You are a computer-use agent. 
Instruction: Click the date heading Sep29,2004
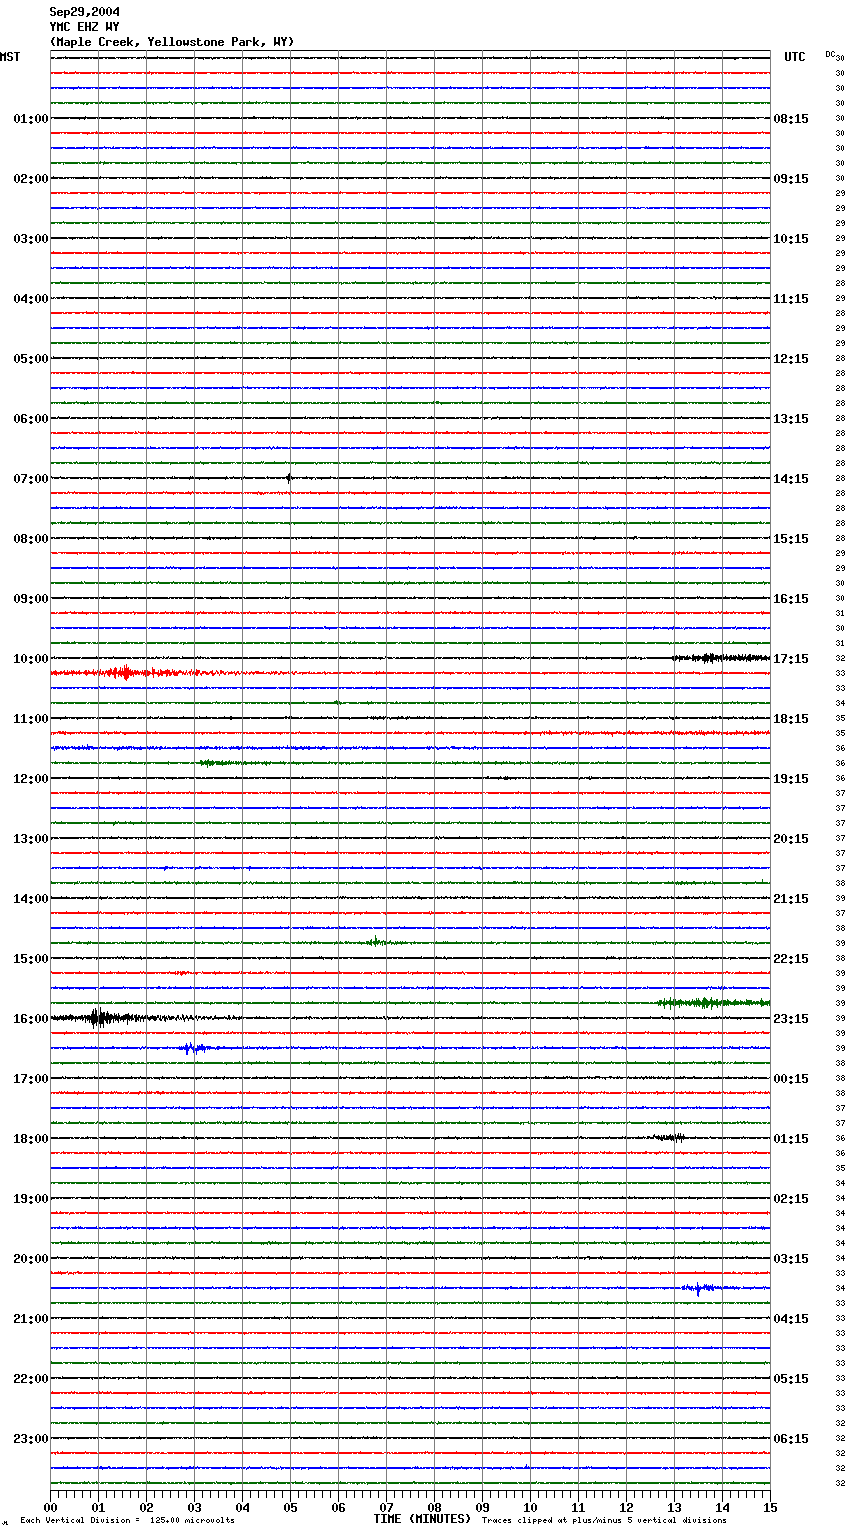coord(85,12)
